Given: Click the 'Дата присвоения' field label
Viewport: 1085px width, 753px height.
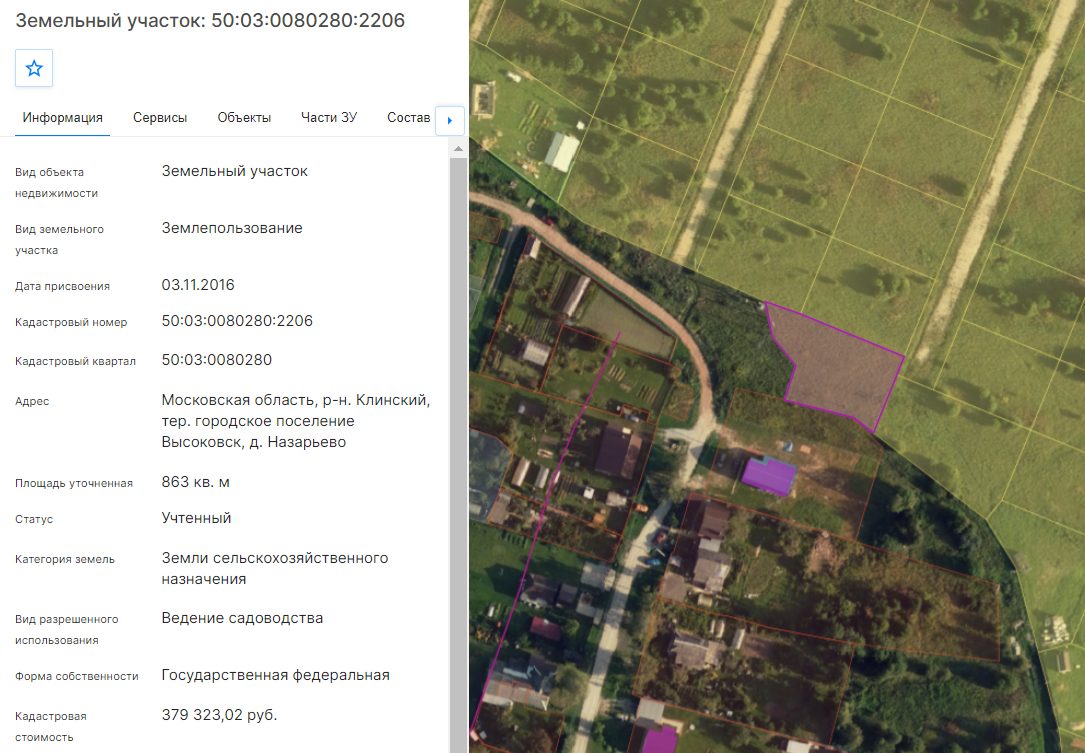Looking at the screenshot, I should click(62, 286).
